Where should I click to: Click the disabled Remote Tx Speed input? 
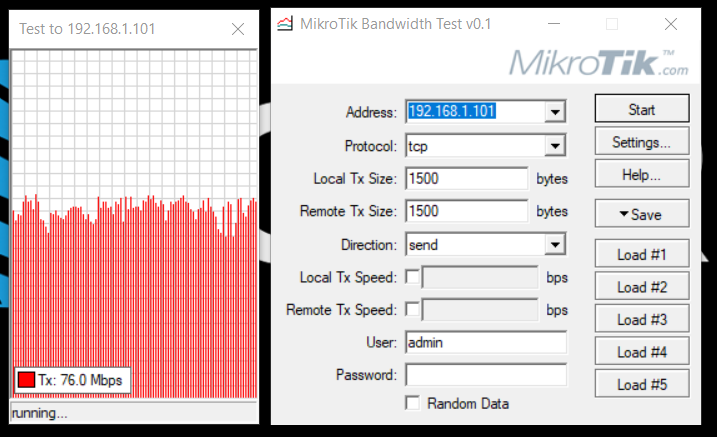480,309
